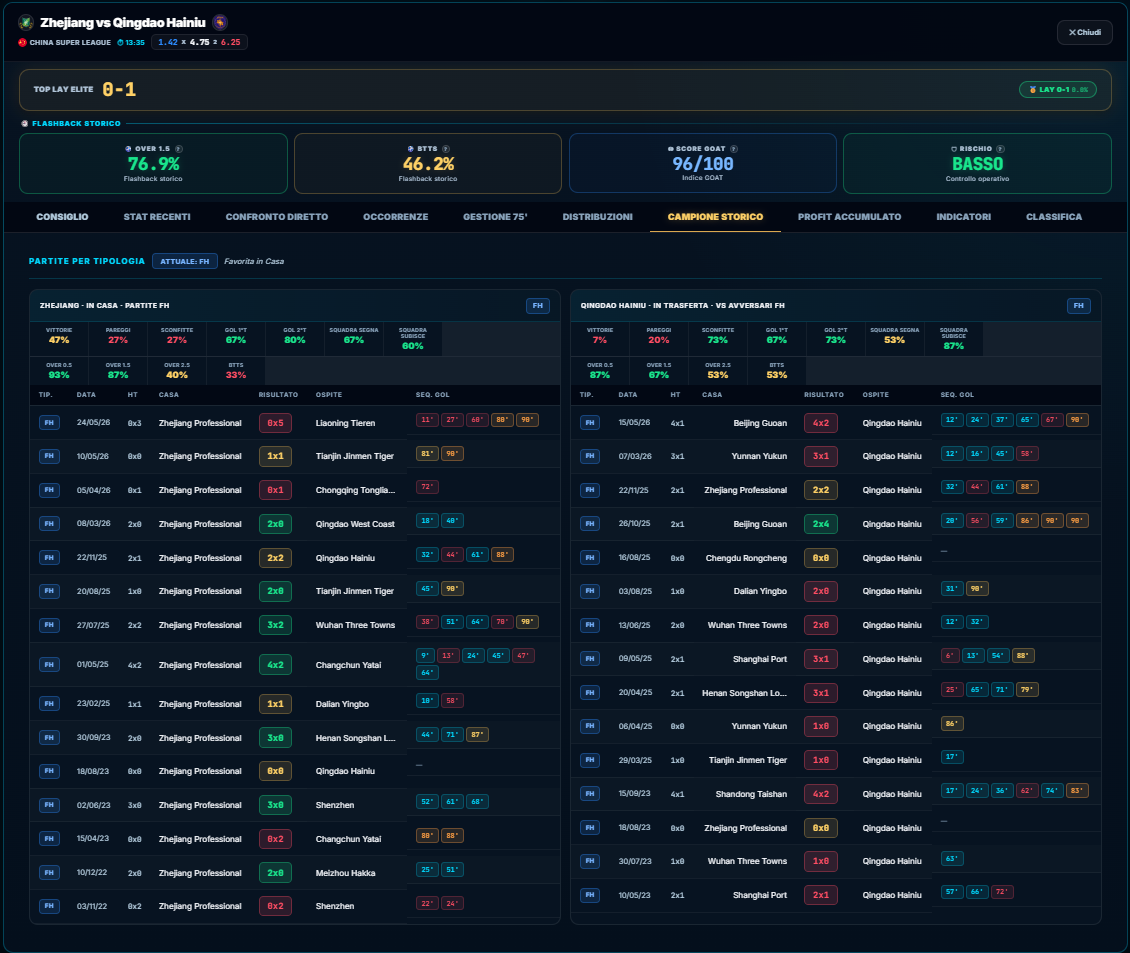Select the 0x5 result versus Liaoning Tieren
This screenshot has width=1130, height=953.
tap(275, 423)
